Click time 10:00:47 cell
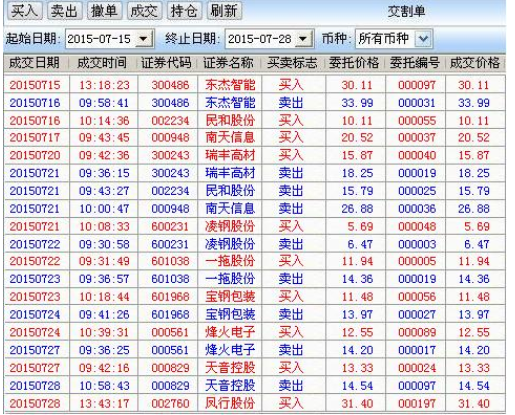The image size is (515, 415). [104, 209]
